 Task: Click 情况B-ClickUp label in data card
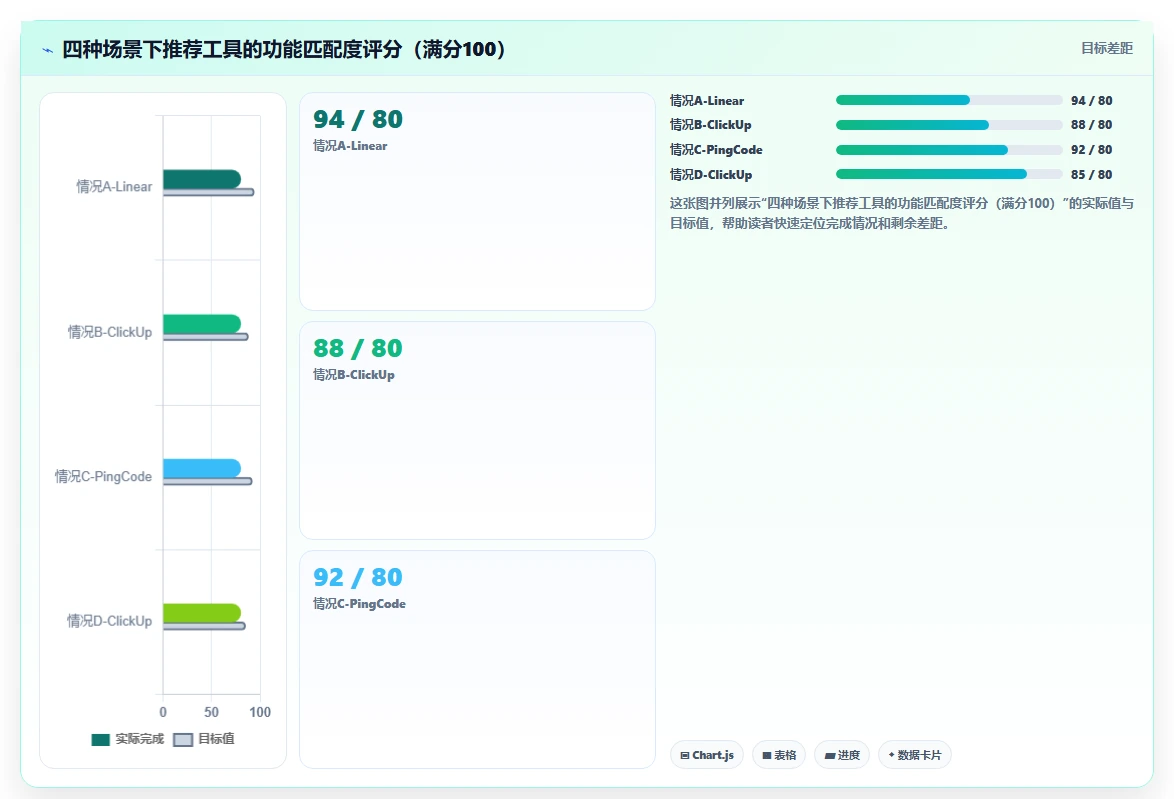point(353,374)
